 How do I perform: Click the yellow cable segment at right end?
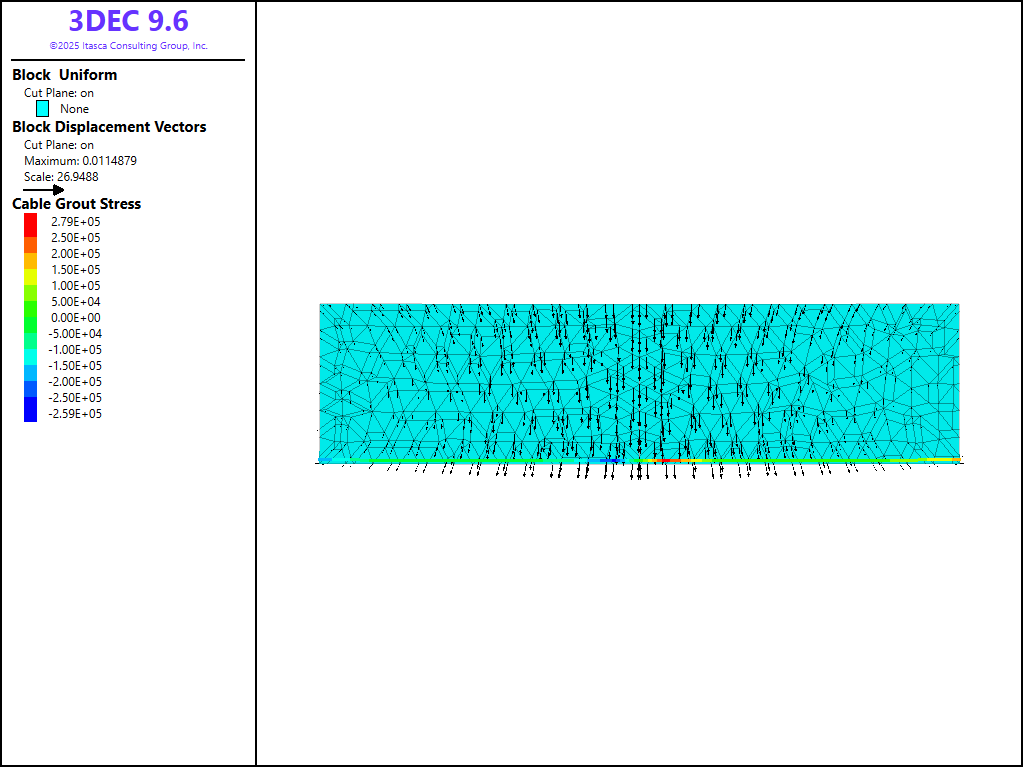(x=942, y=460)
